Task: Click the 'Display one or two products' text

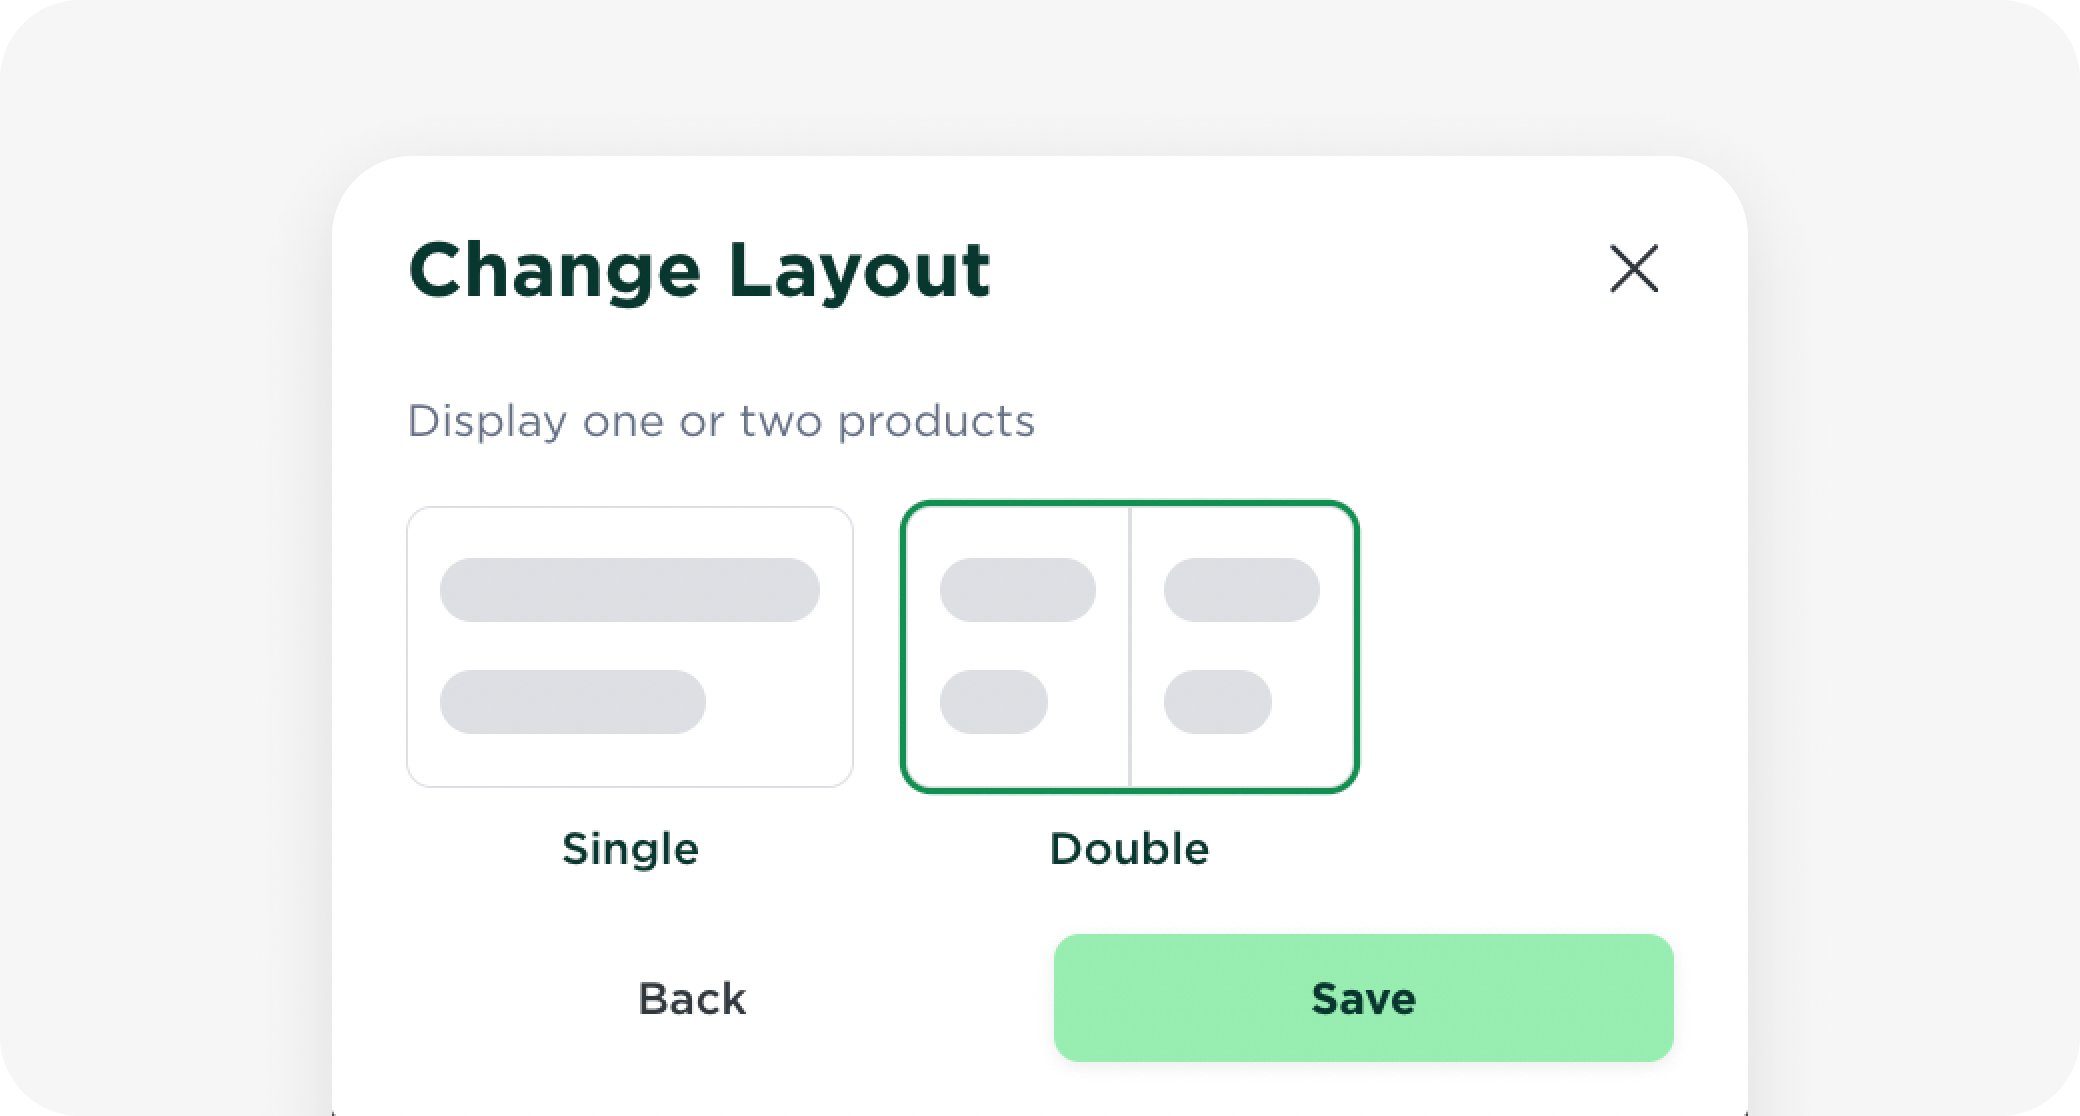Action: tap(720, 421)
